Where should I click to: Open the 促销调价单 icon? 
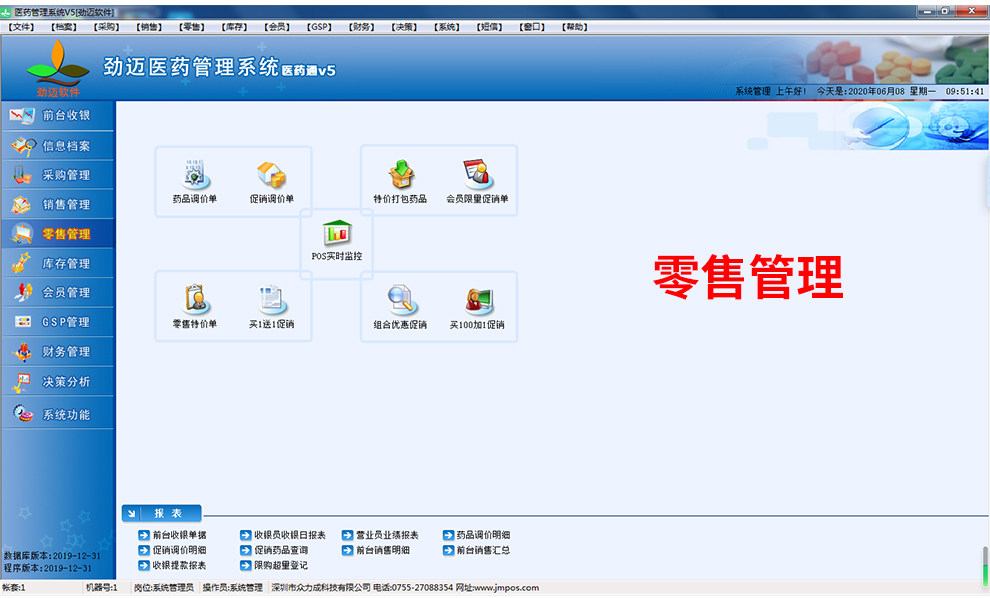click(x=271, y=182)
